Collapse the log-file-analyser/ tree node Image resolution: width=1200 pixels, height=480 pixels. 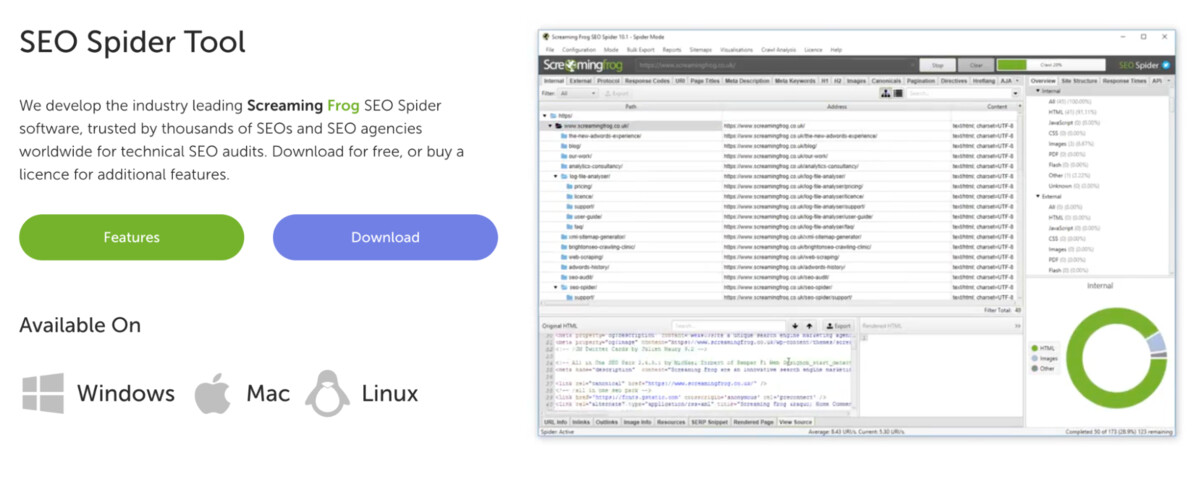(556, 176)
